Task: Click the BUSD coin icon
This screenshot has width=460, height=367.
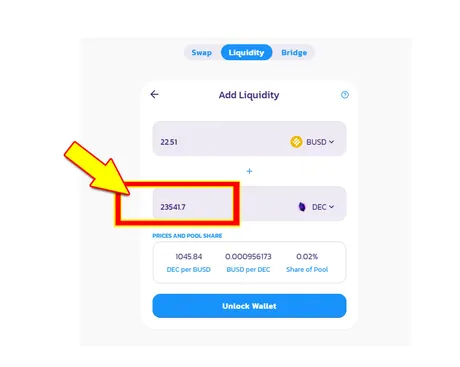Action: (x=296, y=142)
